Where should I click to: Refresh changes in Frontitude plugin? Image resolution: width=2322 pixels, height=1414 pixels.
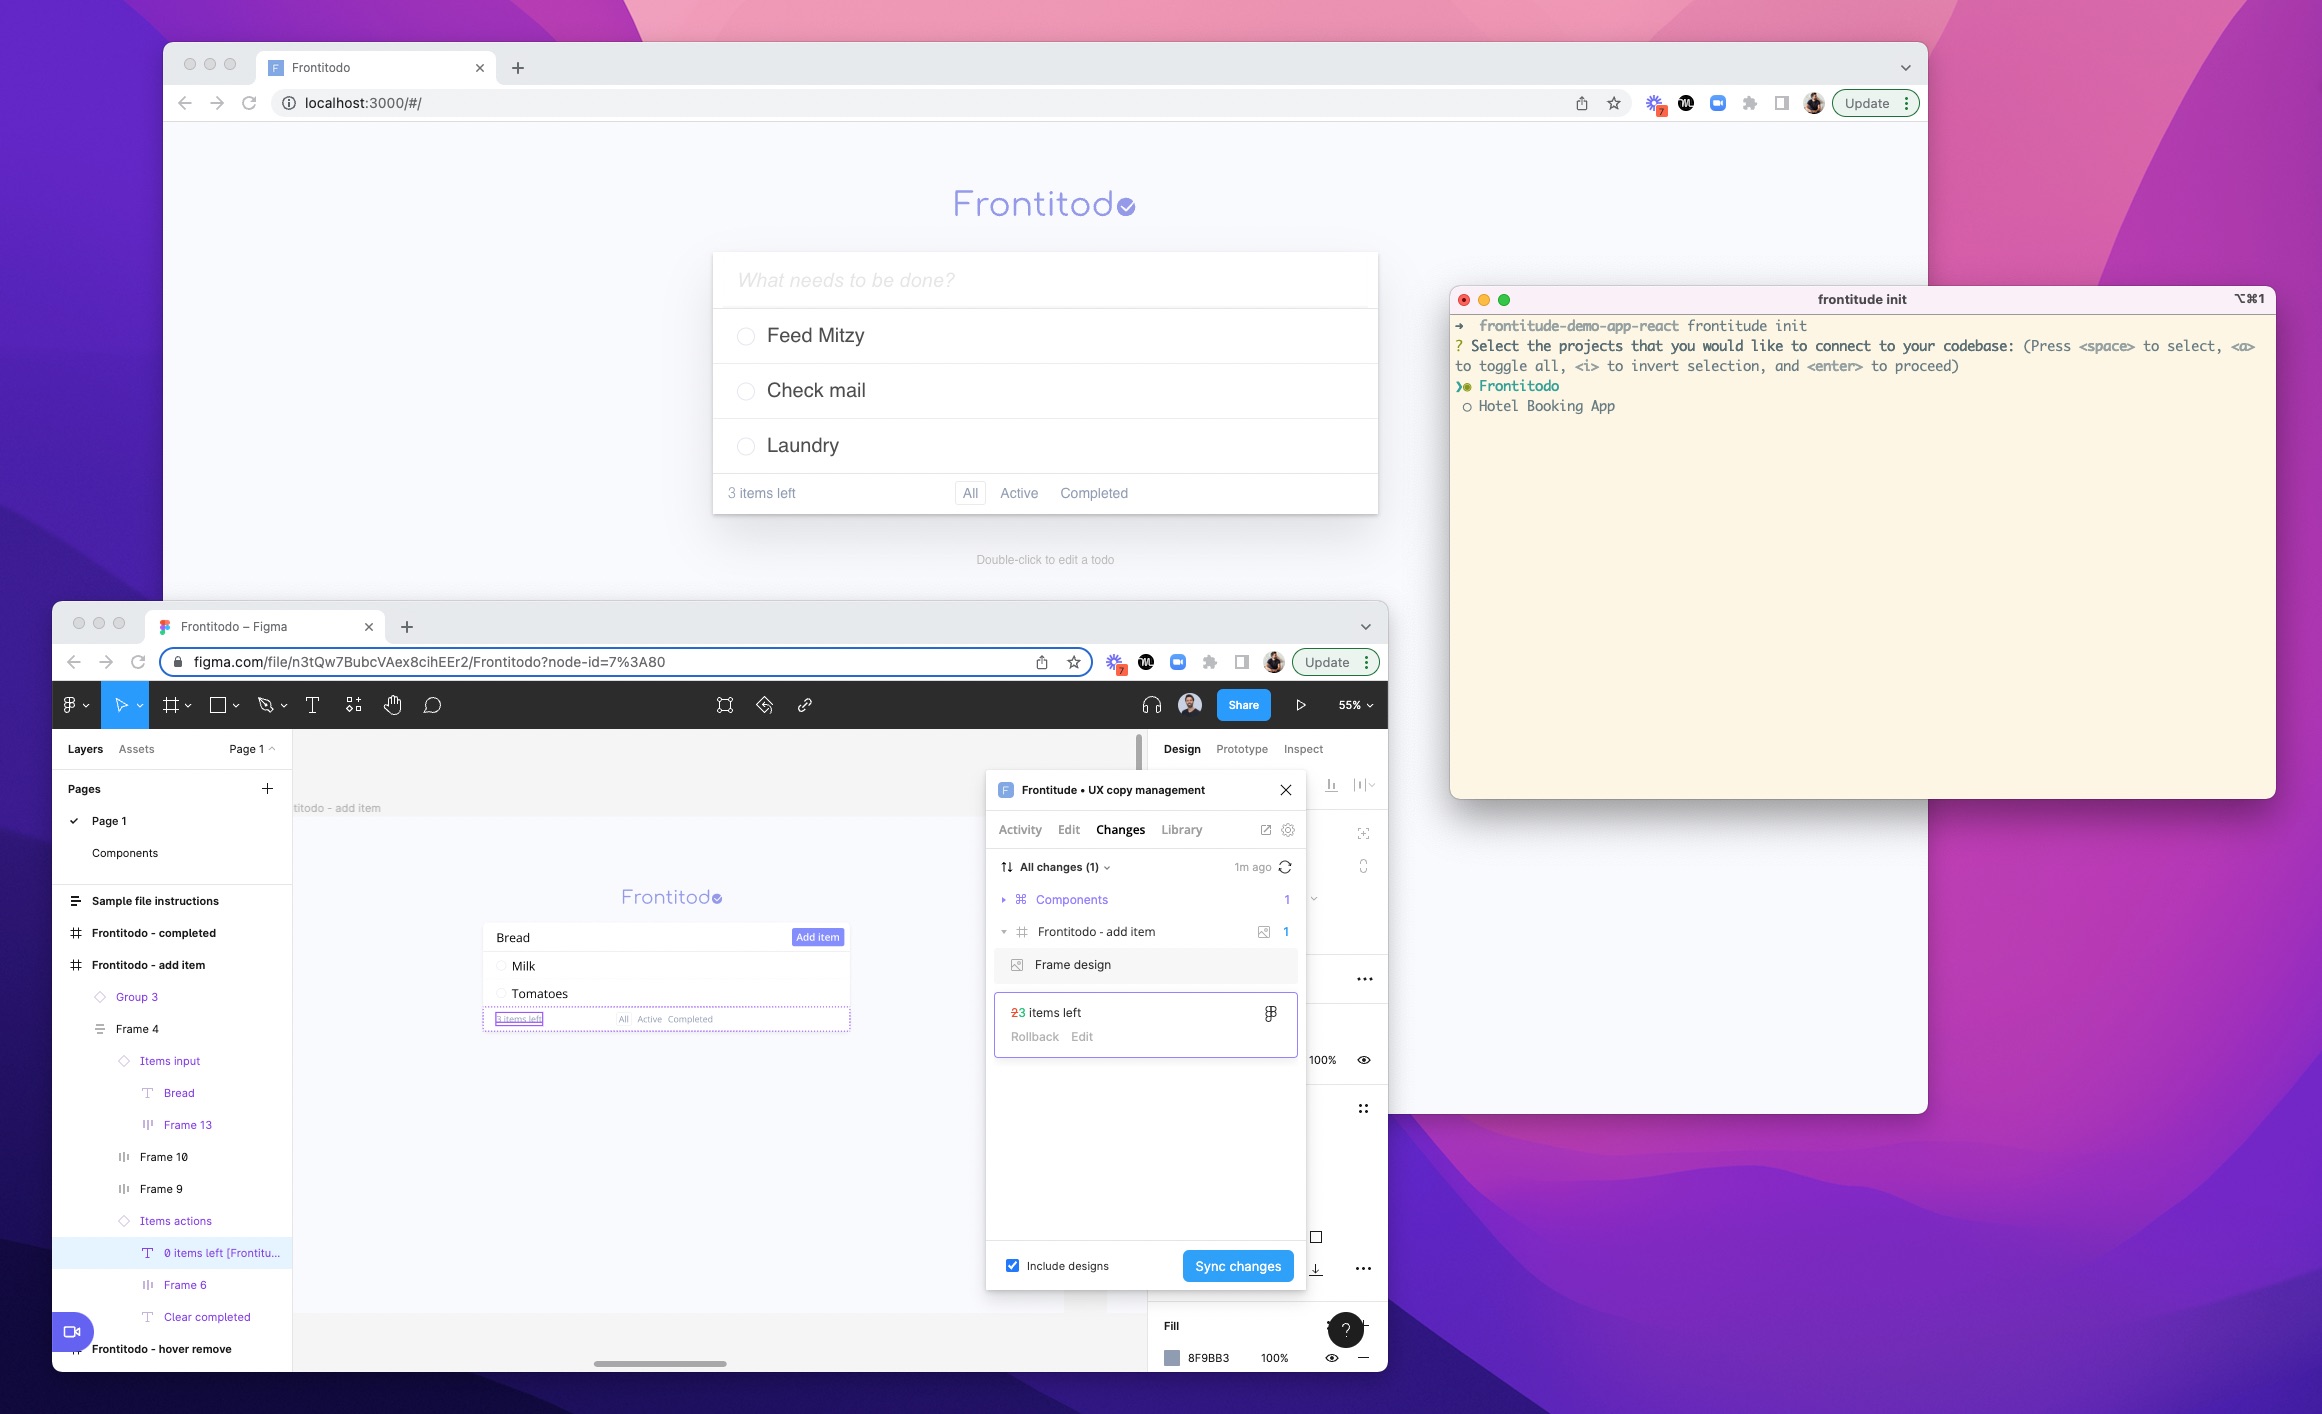click(x=1285, y=867)
